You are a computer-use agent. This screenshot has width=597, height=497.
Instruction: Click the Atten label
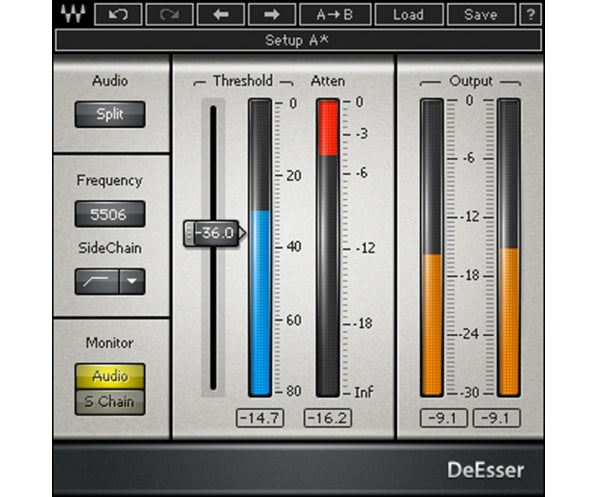(x=328, y=81)
